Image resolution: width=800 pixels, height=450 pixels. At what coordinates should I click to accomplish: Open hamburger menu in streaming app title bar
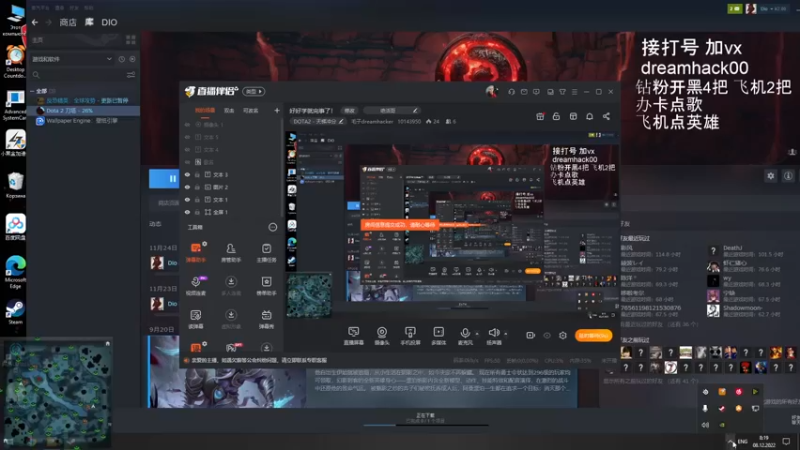click(x=574, y=92)
